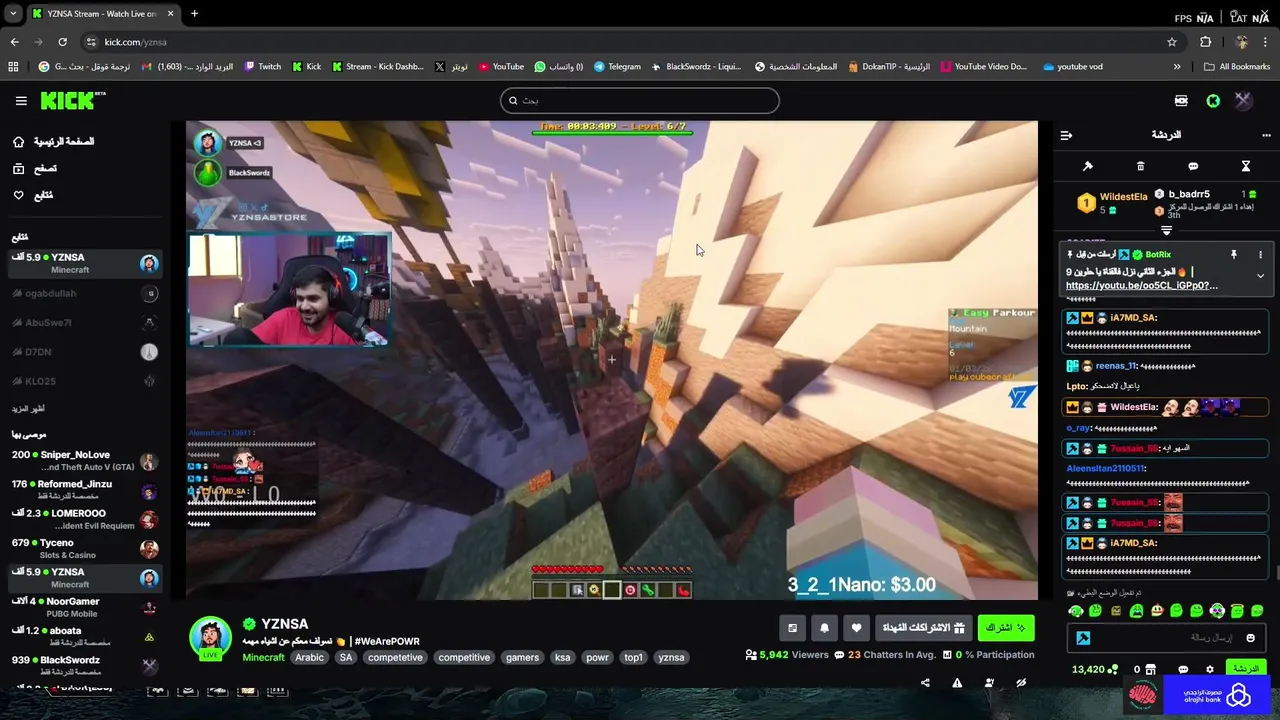1280x720 pixels.
Task: Click the green Subscribe button
Action: pyautogui.click(x=1006, y=628)
